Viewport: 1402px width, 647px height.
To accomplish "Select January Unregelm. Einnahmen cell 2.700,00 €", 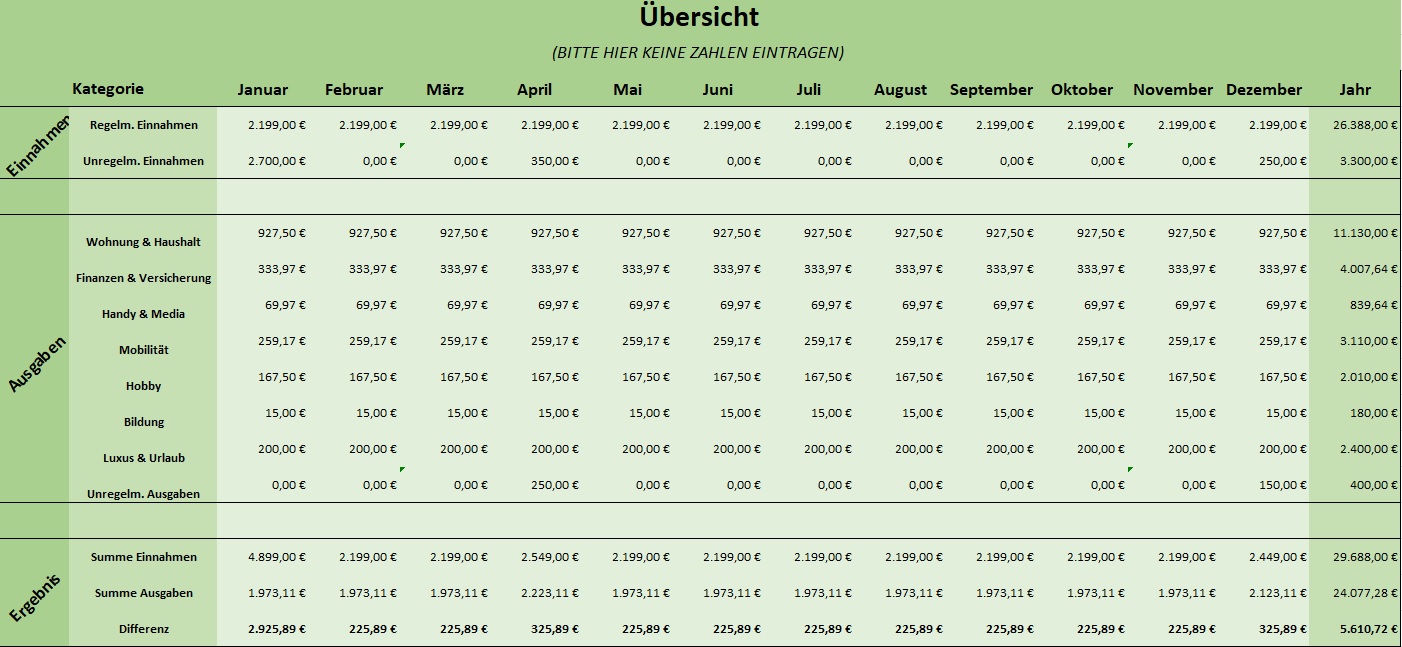I will coord(277,161).
